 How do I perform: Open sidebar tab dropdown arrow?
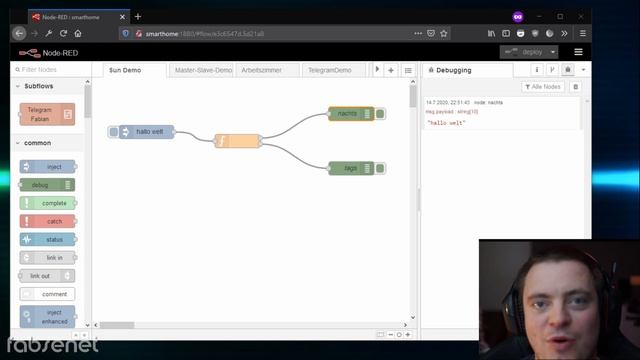coord(583,70)
